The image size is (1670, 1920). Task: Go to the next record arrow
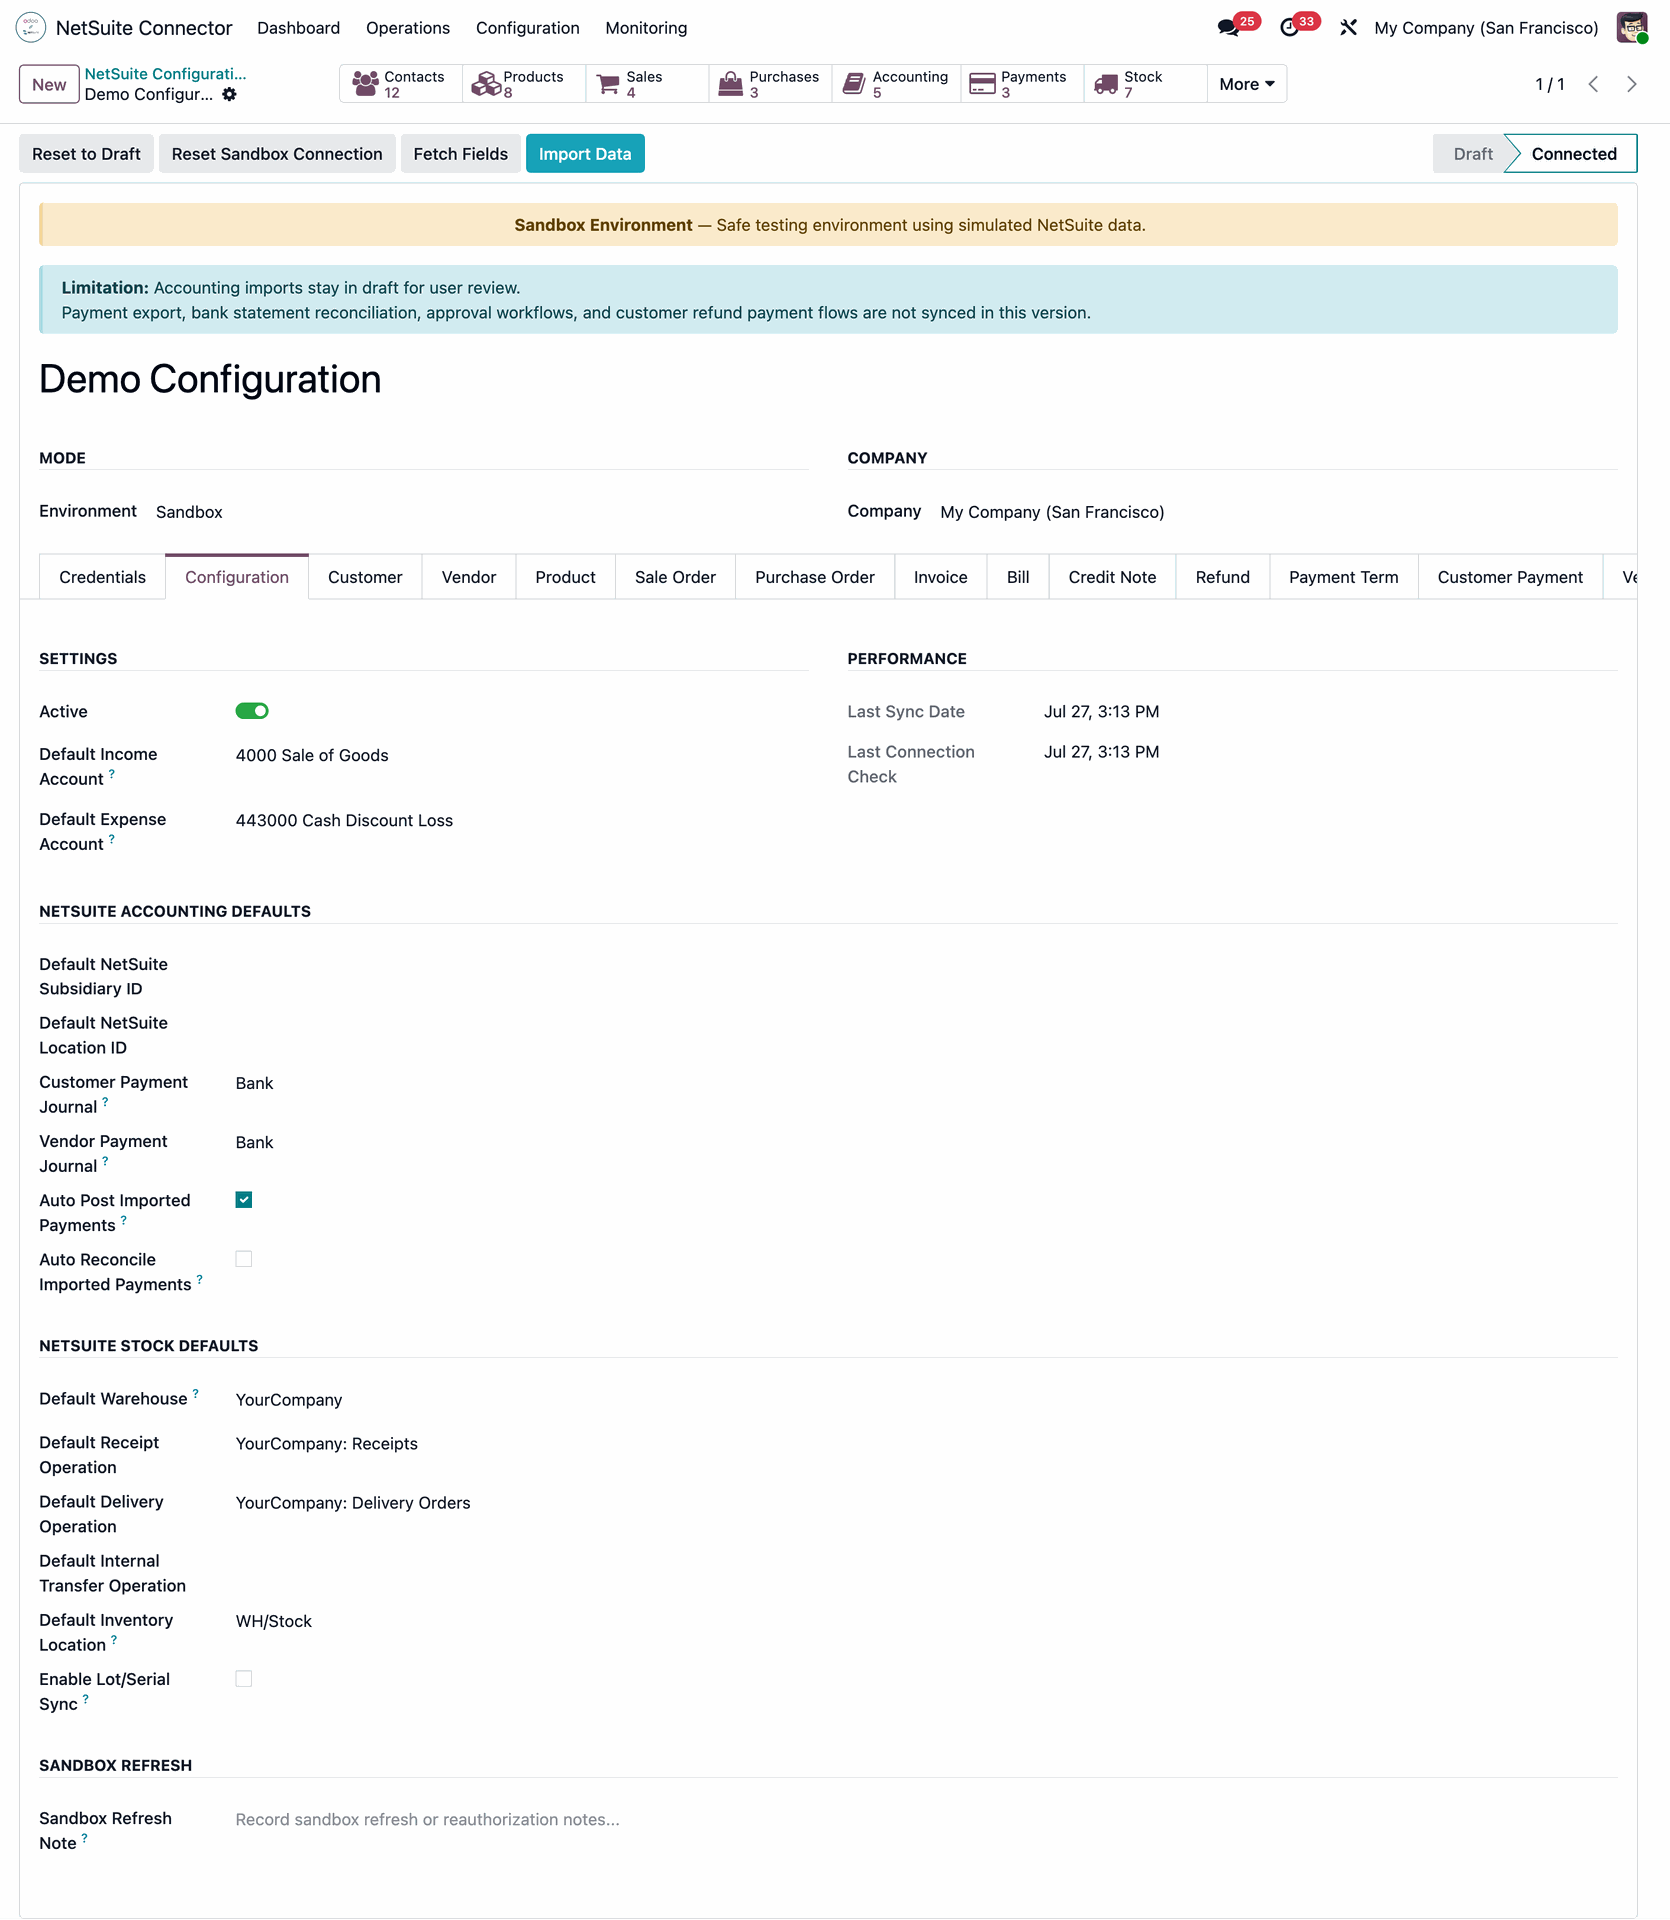[x=1631, y=84]
